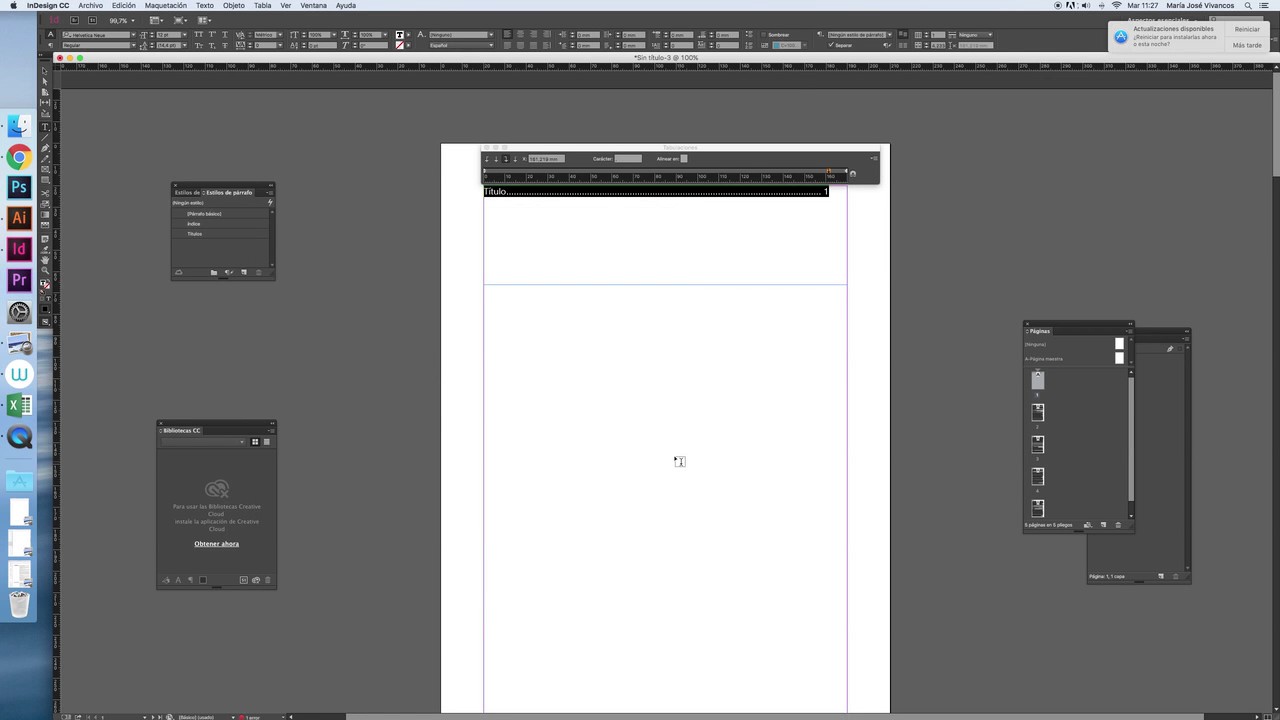Click the tab X position field

[x=547, y=159]
